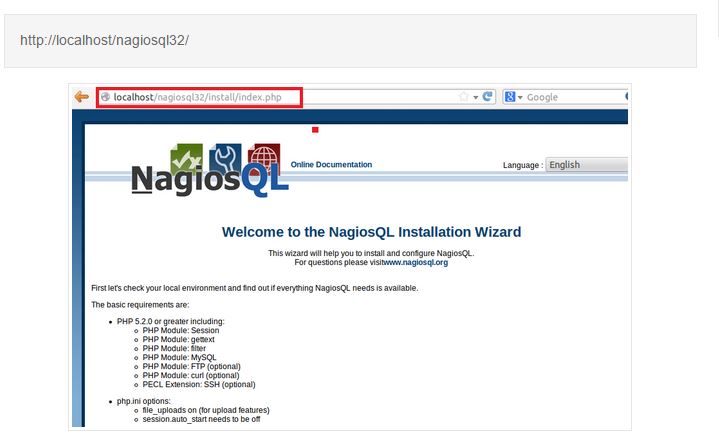Visit the www.nagiosql.org link

tap(415, 262)
